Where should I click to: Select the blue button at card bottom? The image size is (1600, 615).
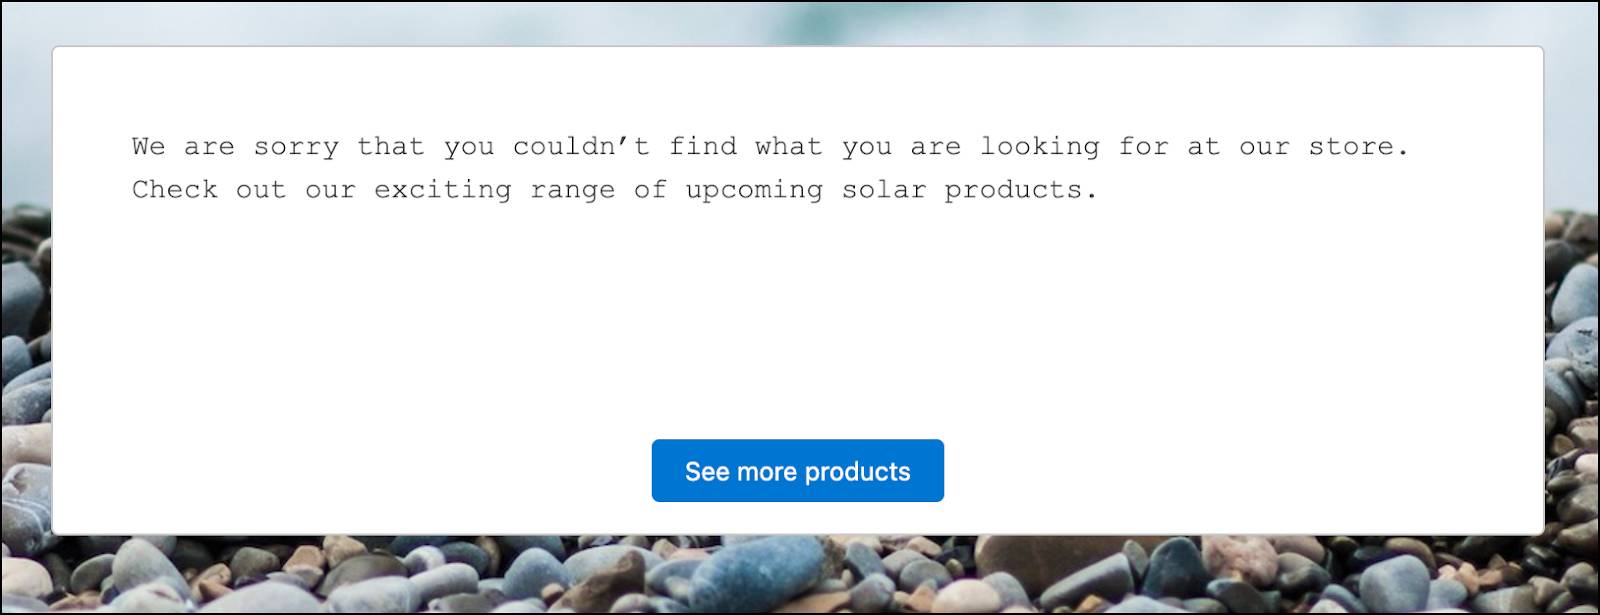pyautogui.click(x=797, y=470)
